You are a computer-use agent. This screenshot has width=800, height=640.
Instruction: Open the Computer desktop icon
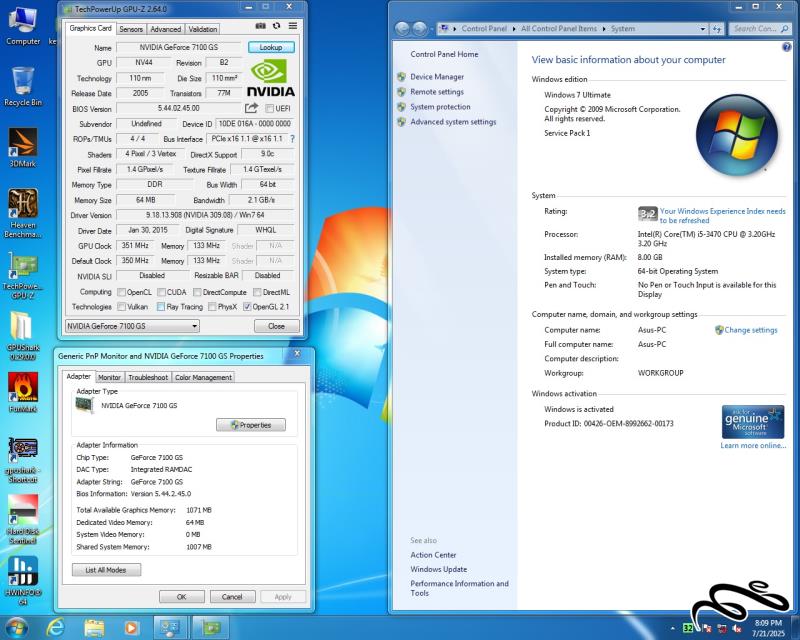[22, 27]
